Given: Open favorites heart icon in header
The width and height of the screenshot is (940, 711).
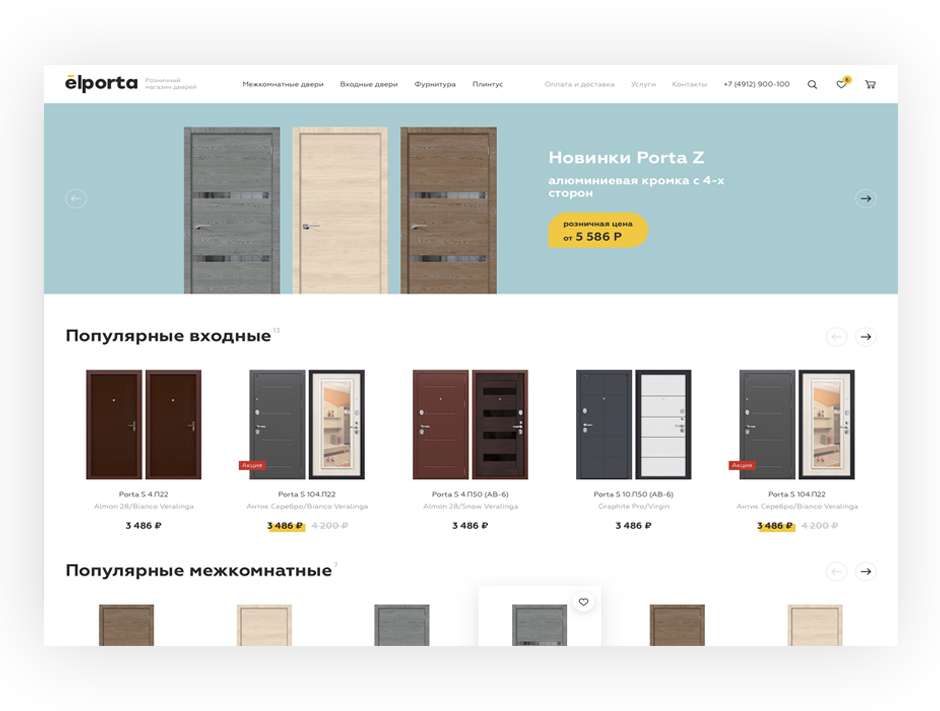Looking at the screenshot, I should 842,84.
